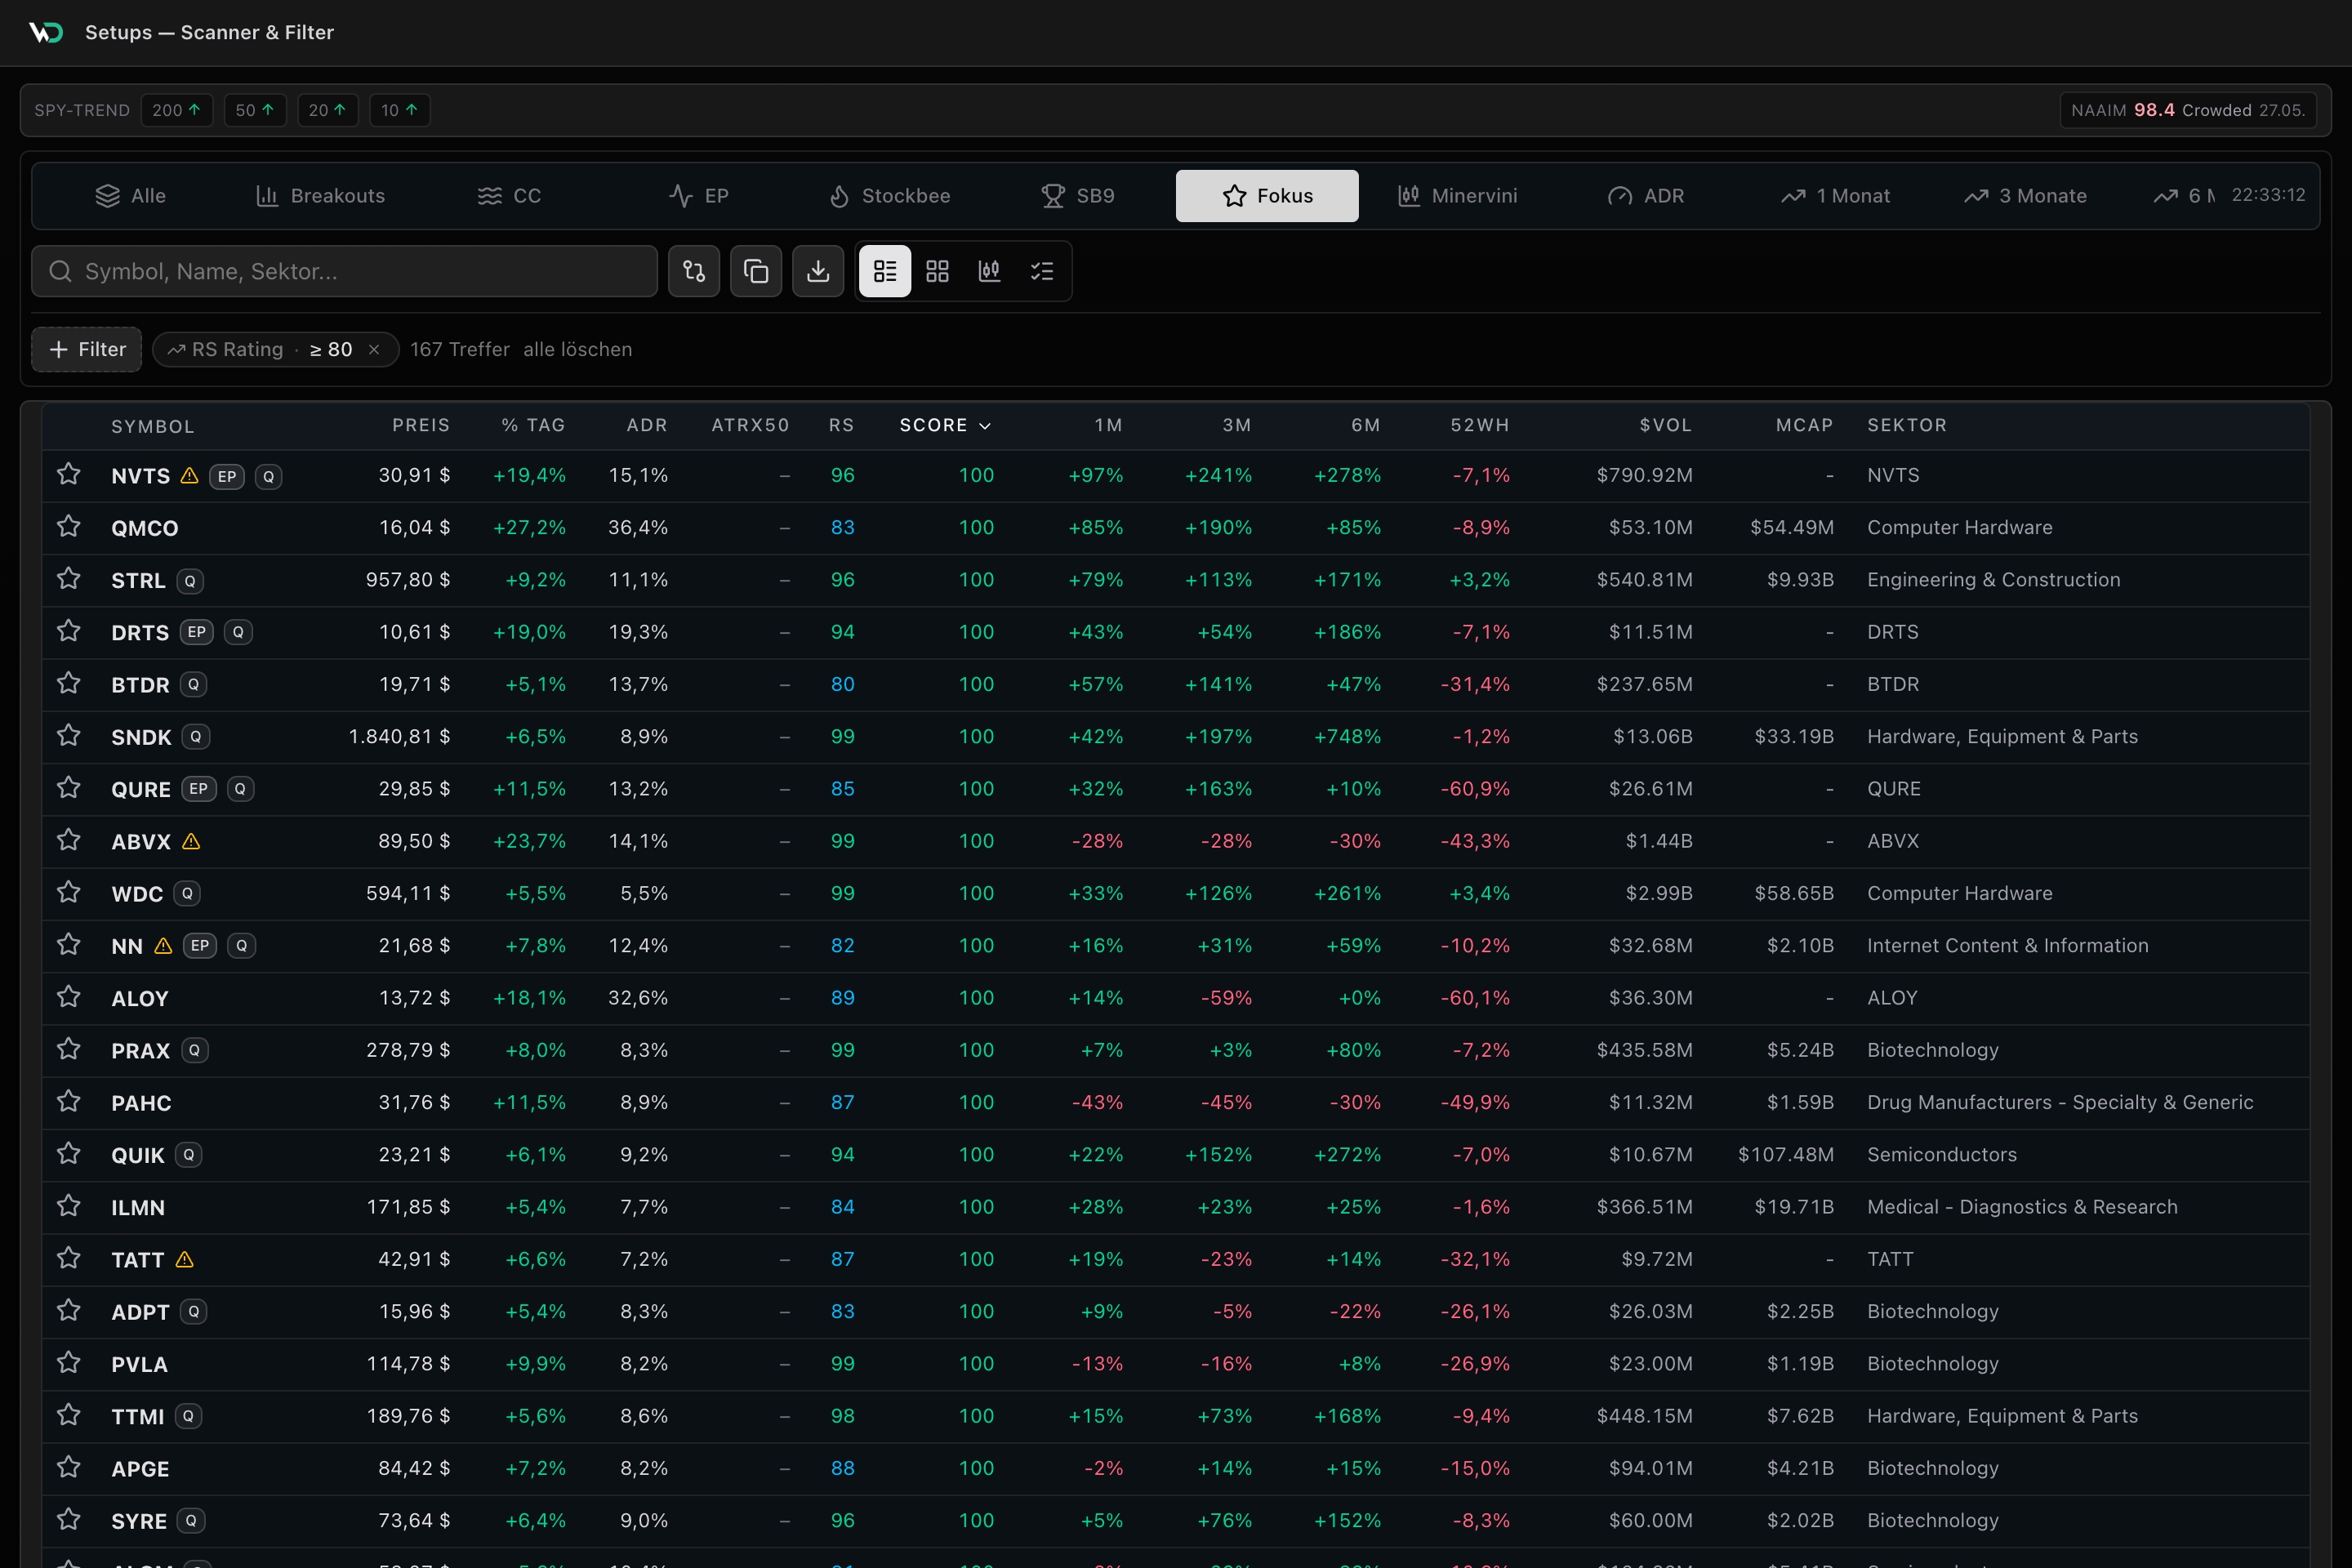Click the compare/sync icon next to search
The image size is (2352, 1568).
[x=694, y=271]
